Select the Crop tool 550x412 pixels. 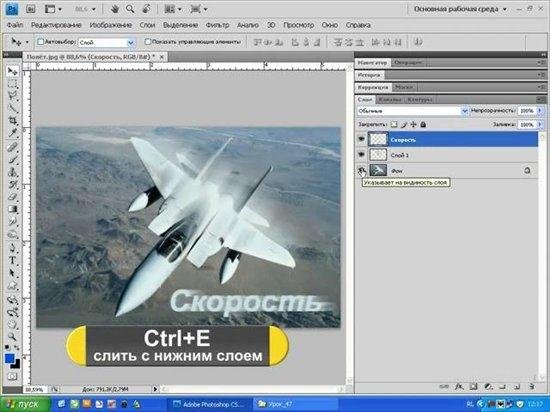(12, 121)
